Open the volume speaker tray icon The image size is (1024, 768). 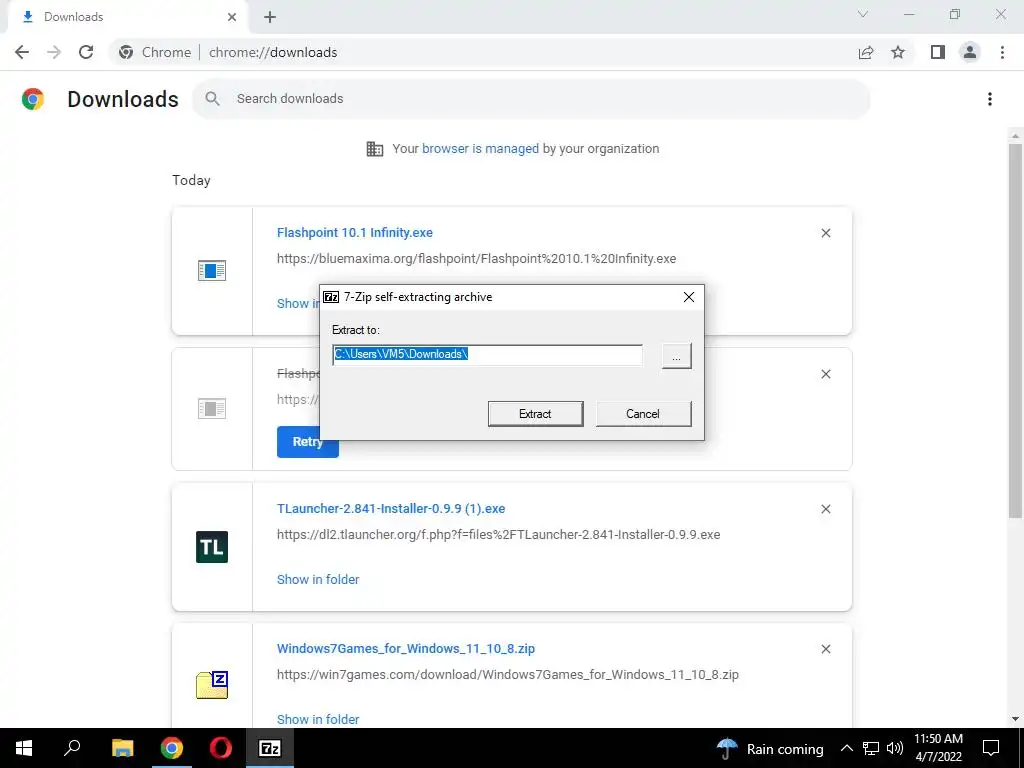tap(895, 748)
